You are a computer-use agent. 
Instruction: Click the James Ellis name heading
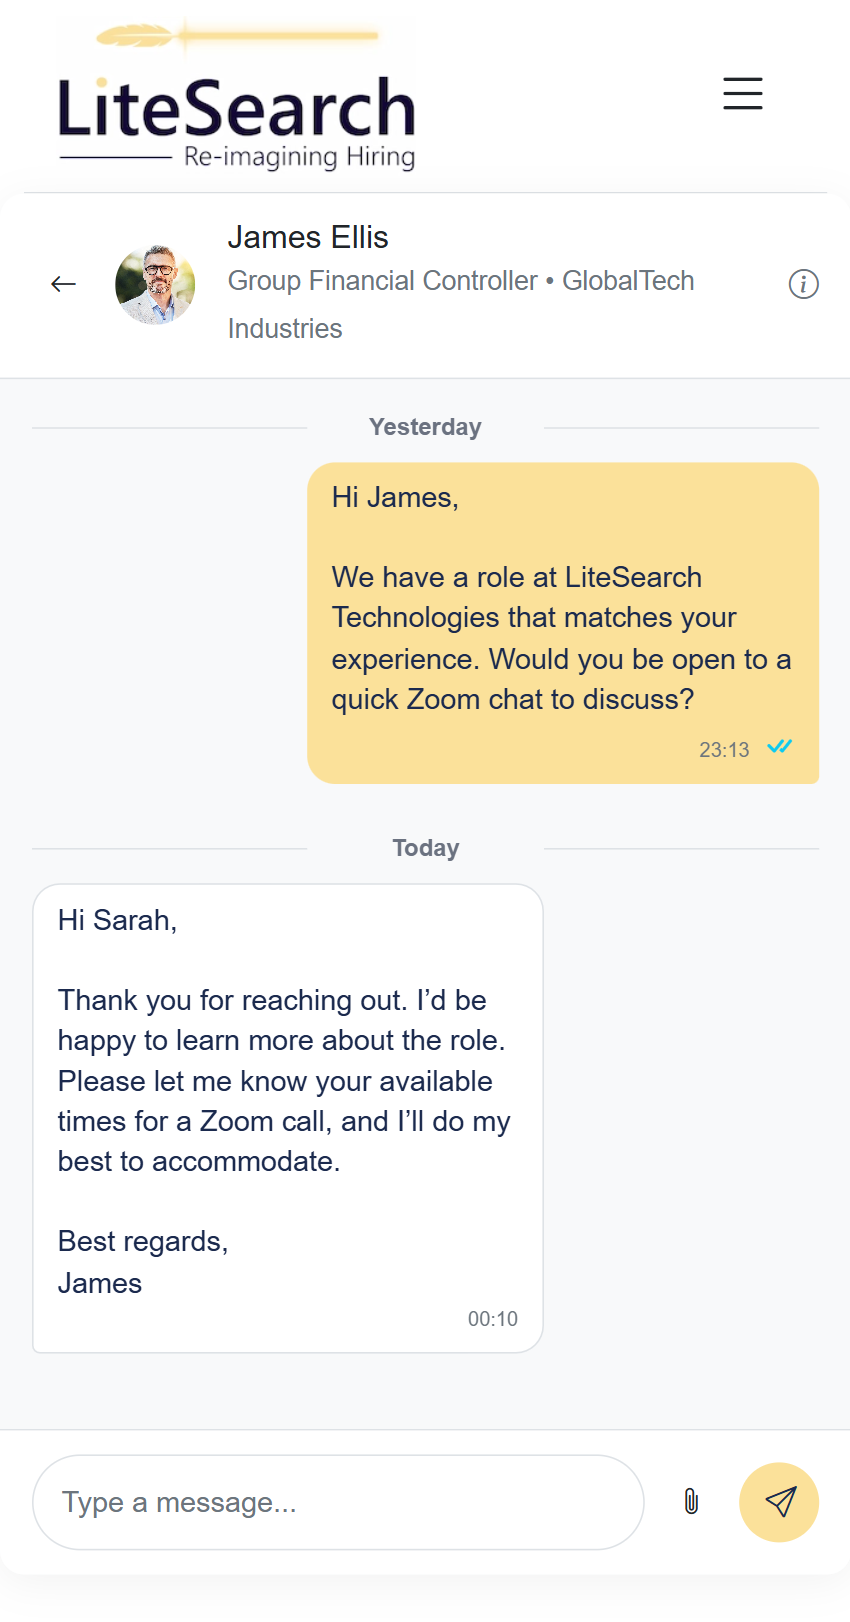click(x=308, y=237)
